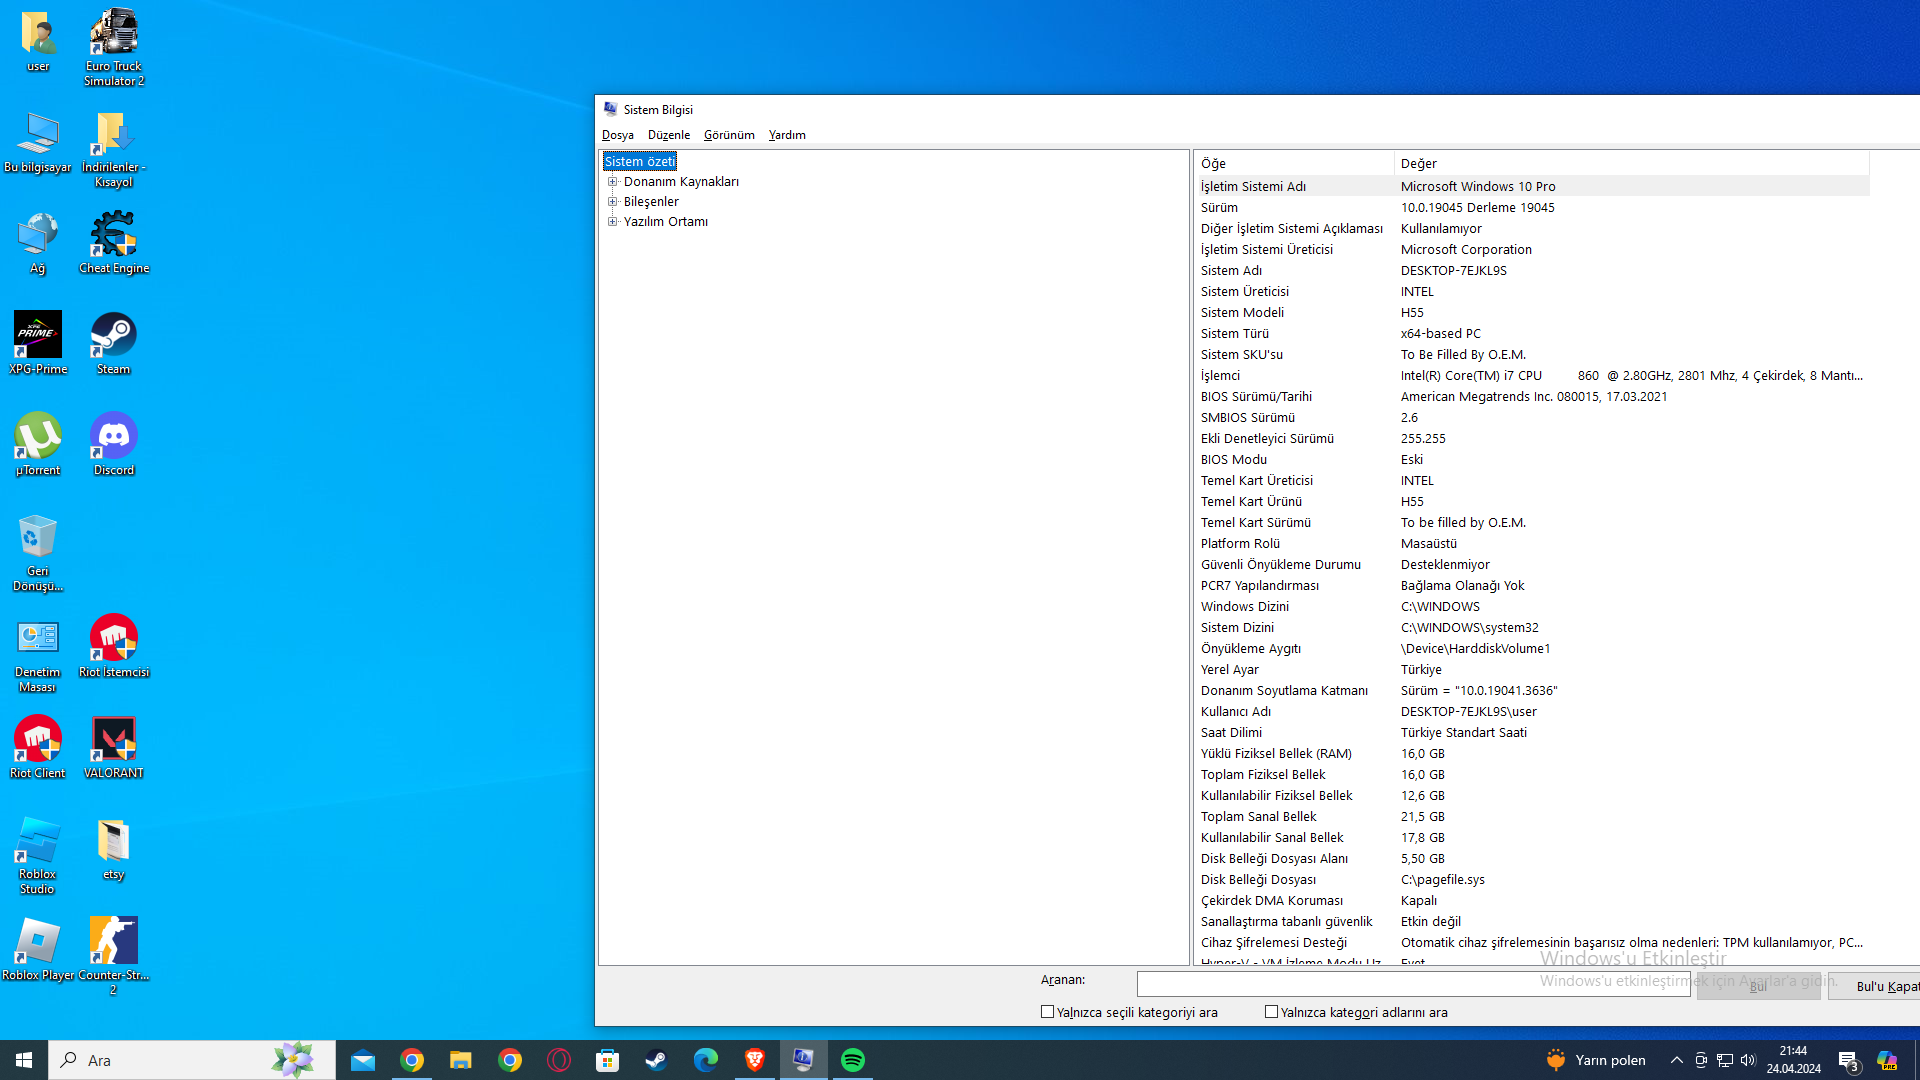
Task: Click the taskbar Ara search box
Action: pyautogui.click(x=192, y=1060)
